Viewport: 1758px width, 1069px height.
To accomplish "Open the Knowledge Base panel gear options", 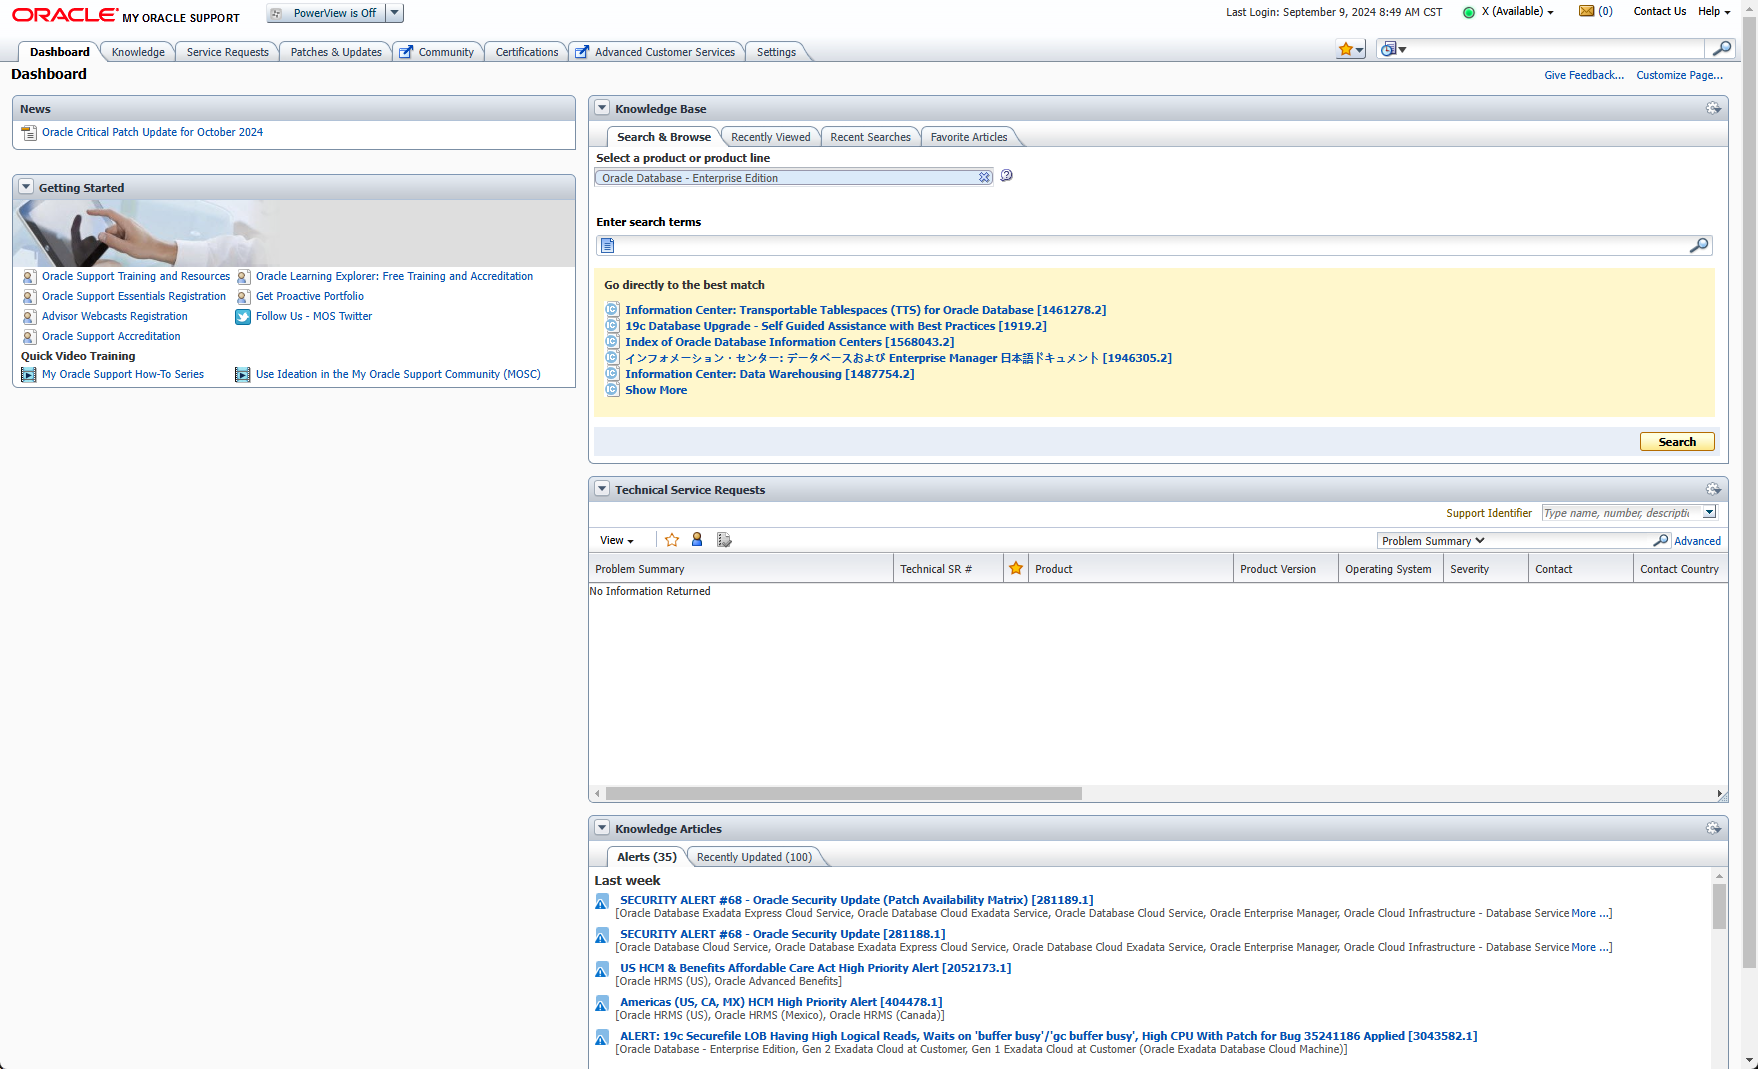I will pos(1713,108).
